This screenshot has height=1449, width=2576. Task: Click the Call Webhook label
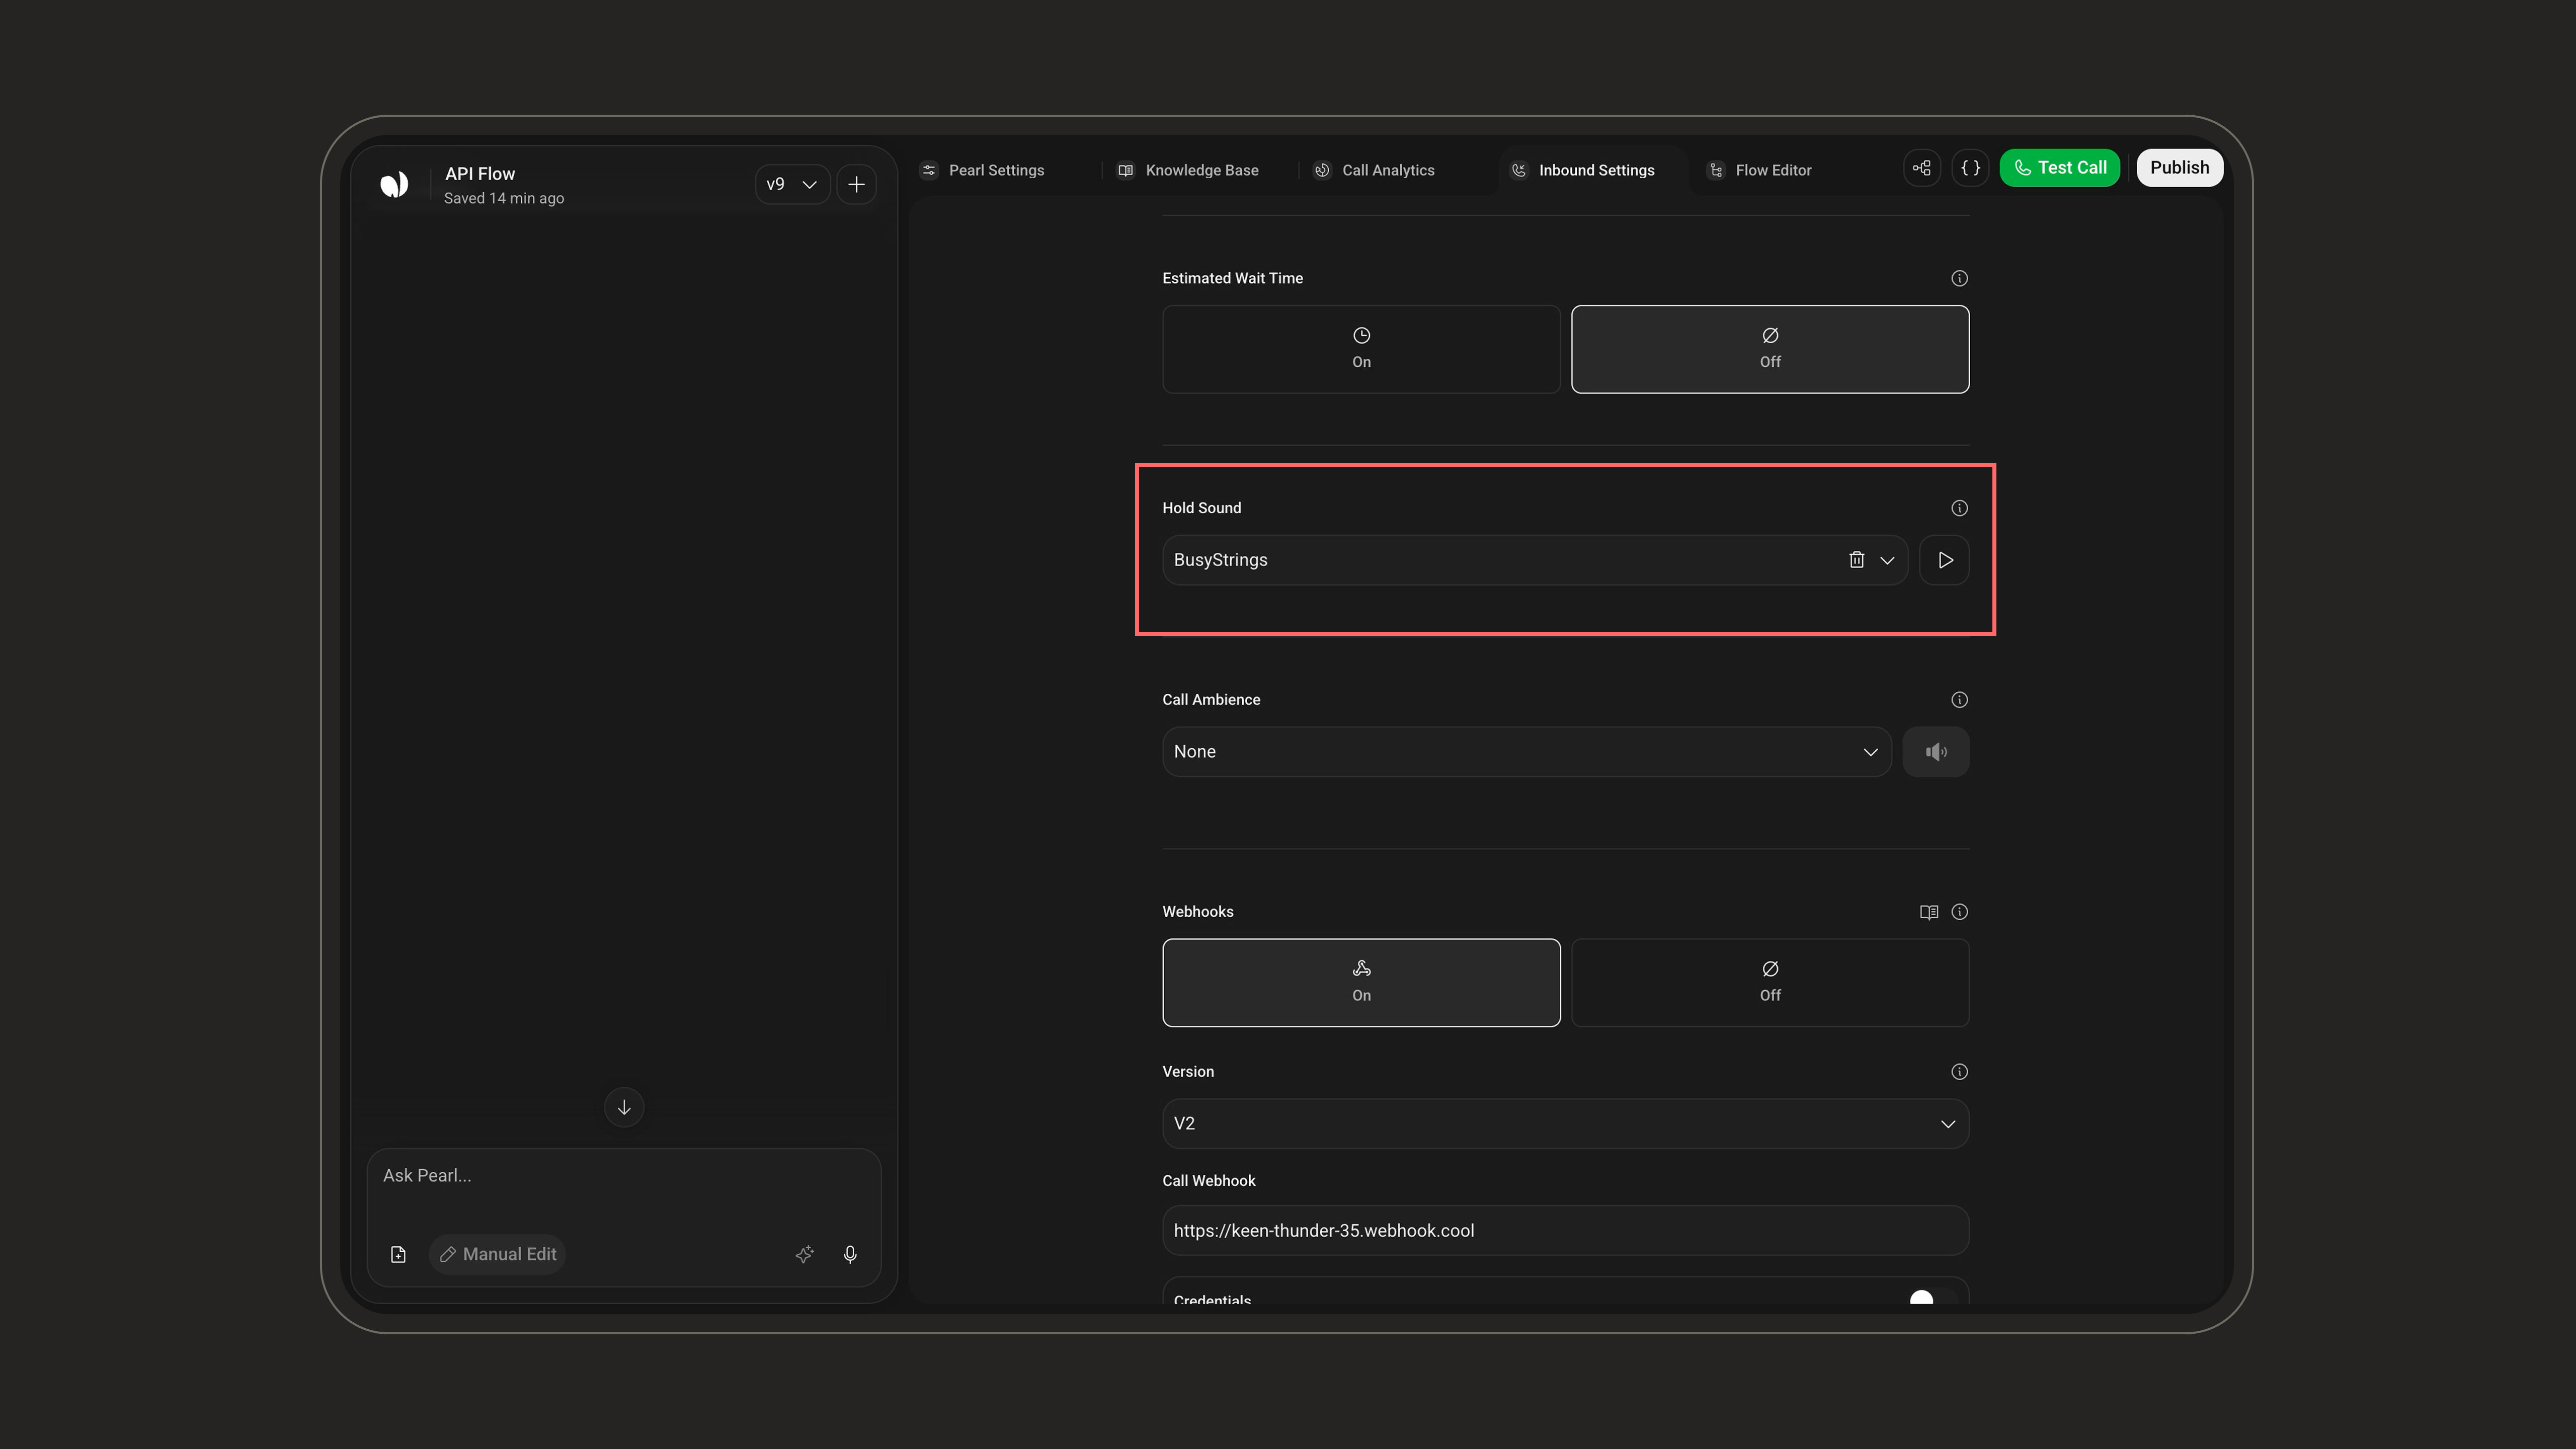click(x=1208, y=1181)
